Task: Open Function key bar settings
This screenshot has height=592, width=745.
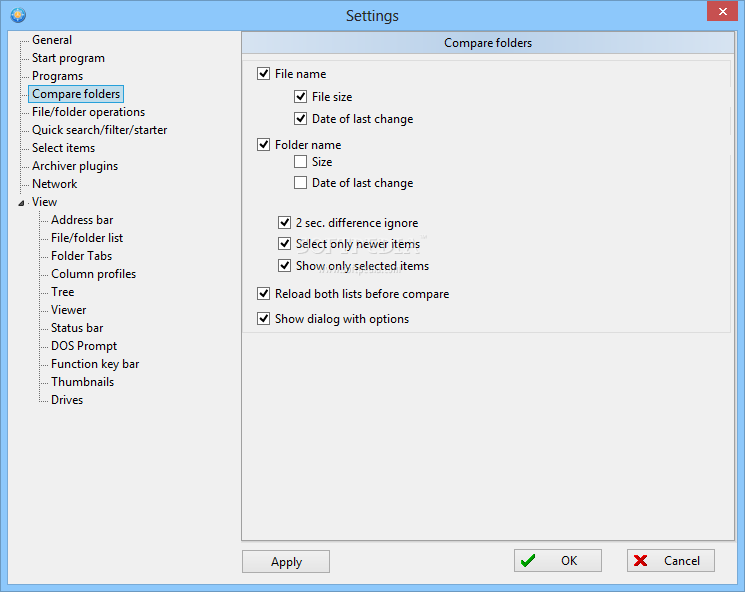Action: coord(95,364)
